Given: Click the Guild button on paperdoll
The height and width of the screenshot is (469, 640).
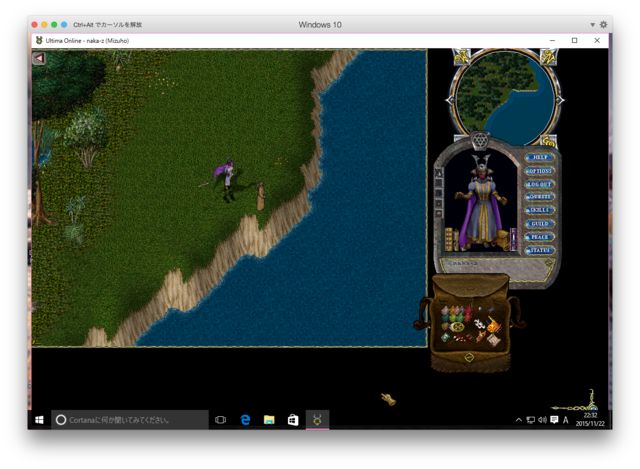Looking at the screenshot, I should pos(540,224).
